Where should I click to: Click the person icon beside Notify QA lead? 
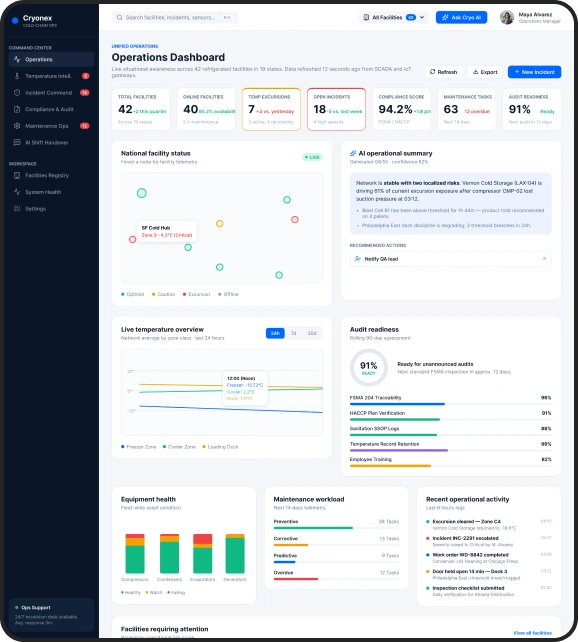tap(357, 259)
